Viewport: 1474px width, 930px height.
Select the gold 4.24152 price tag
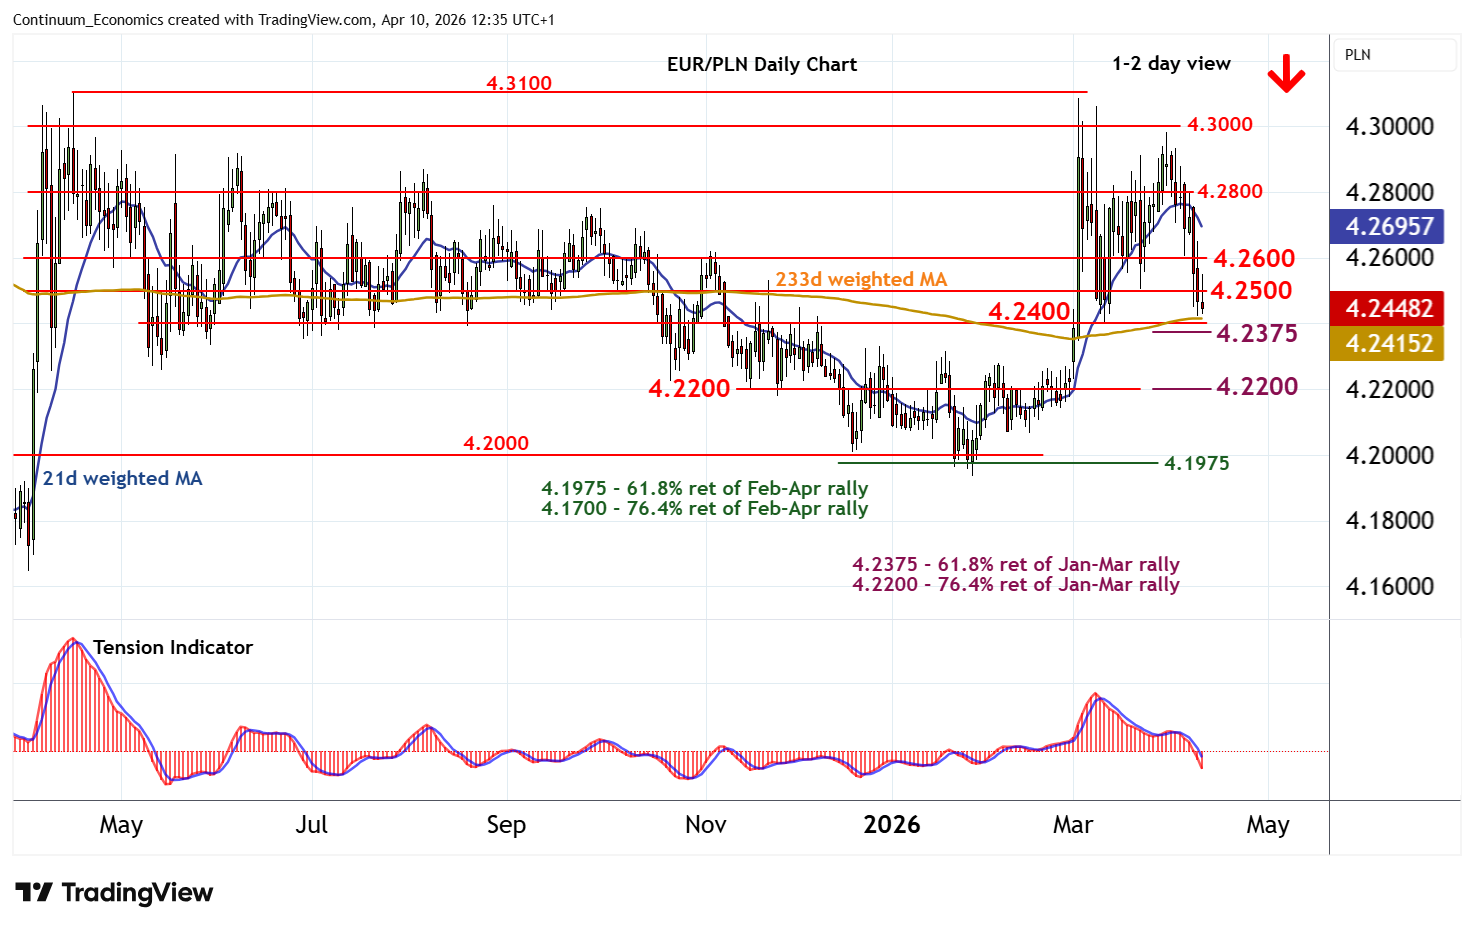pyautogui.click(x=1388, y=343)
